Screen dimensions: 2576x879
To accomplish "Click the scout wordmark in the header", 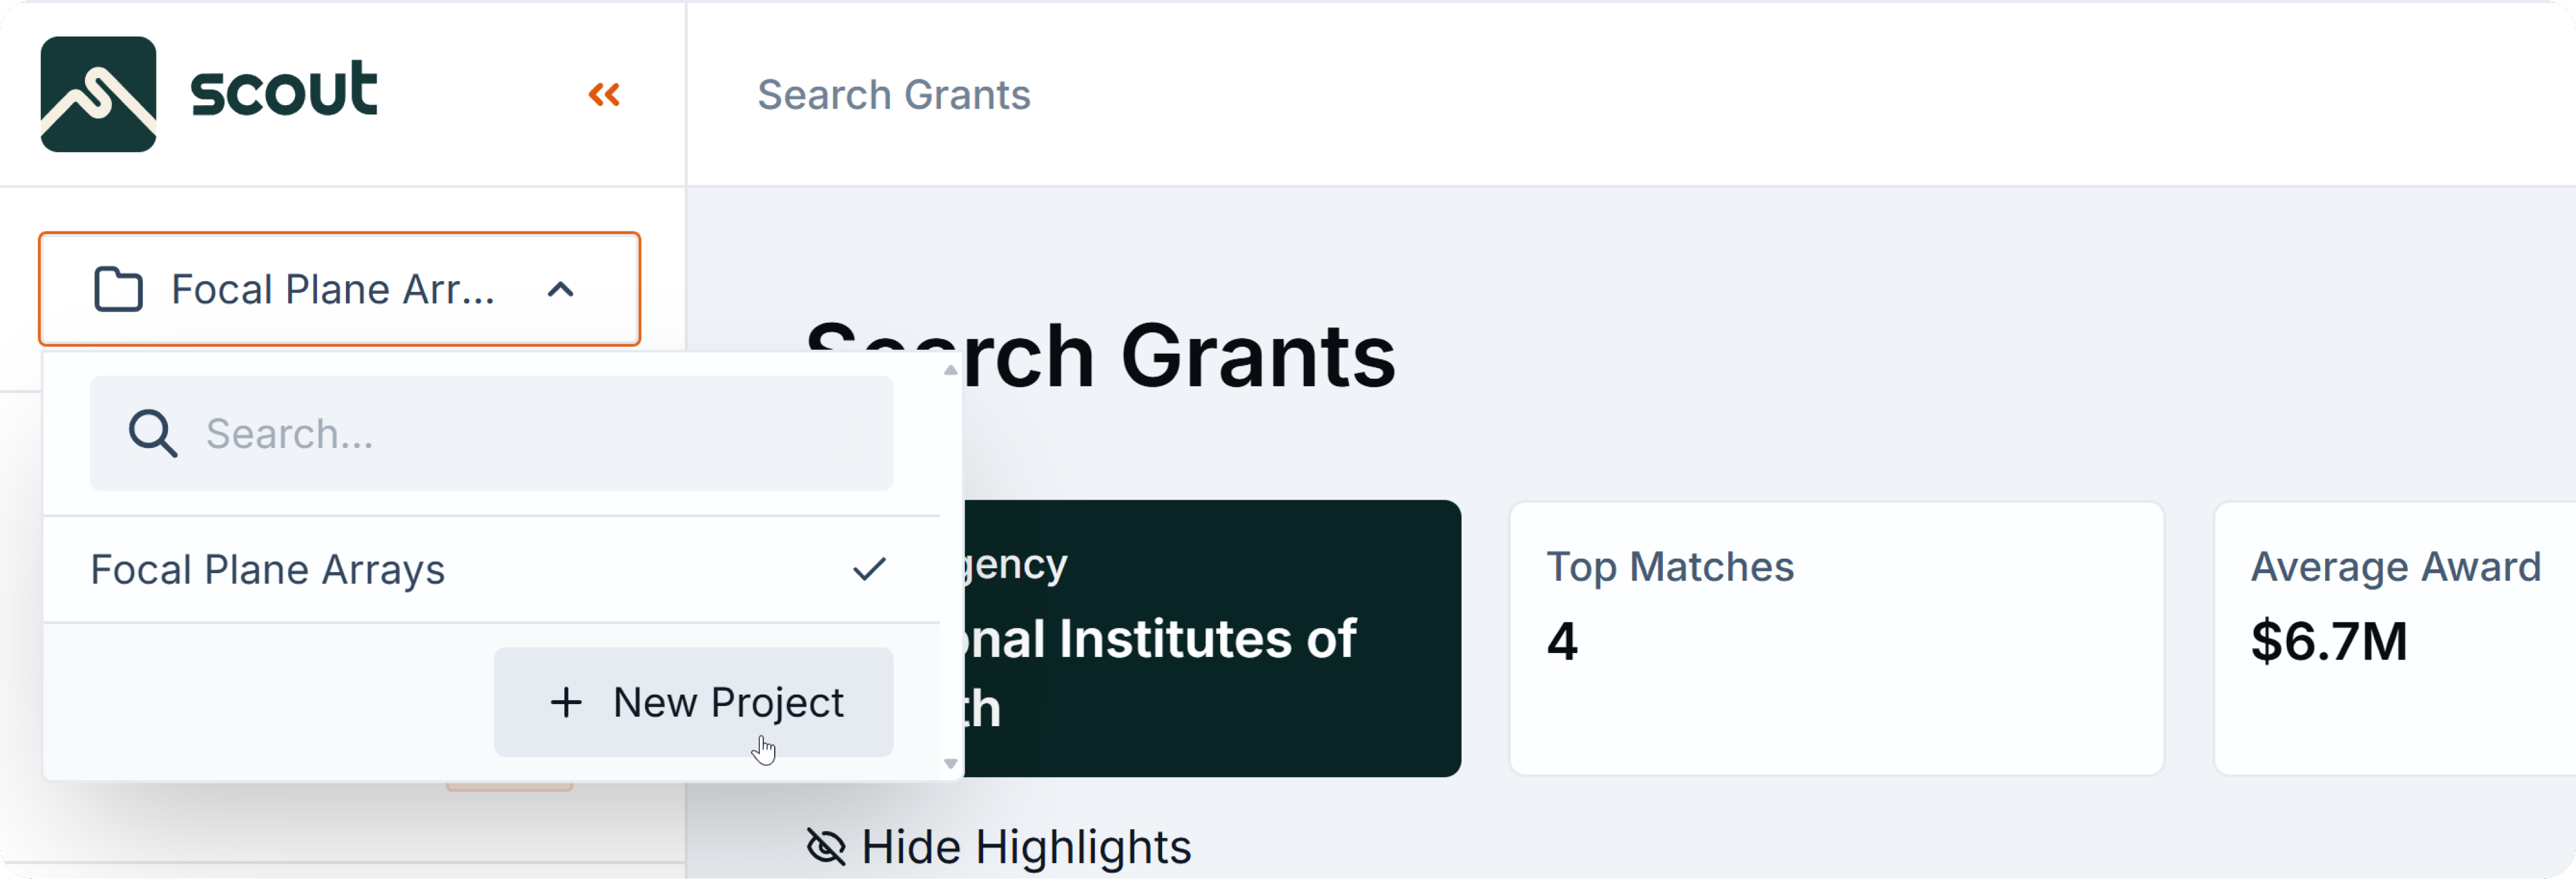I will (284, 90).
